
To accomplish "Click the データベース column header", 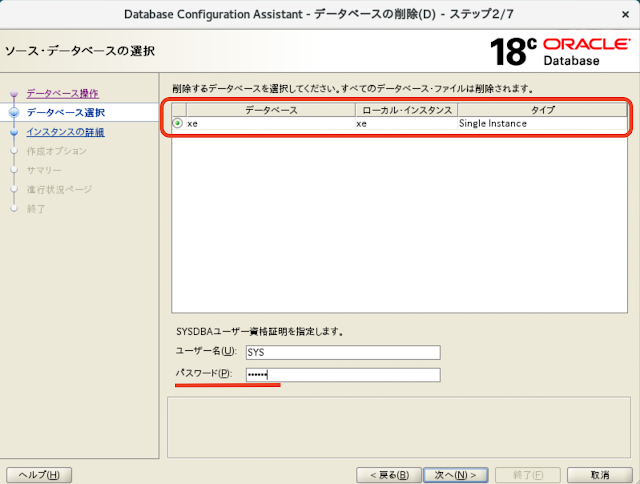I will click(271, 110).
